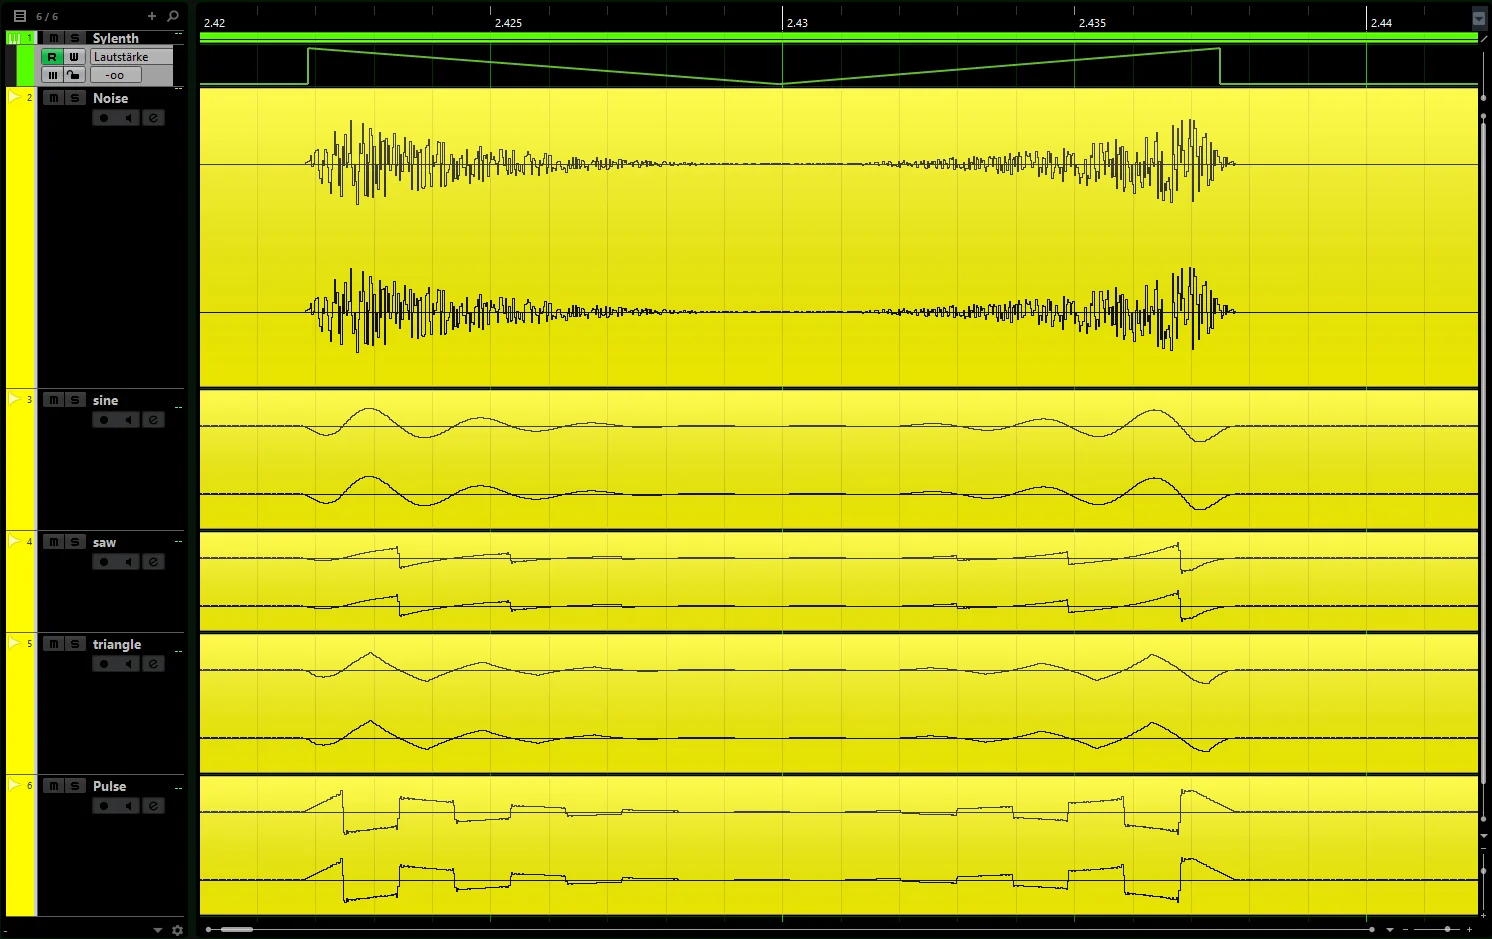Solo the triangle track
This screenshot has height=939, width=1492.
point(75,644)
